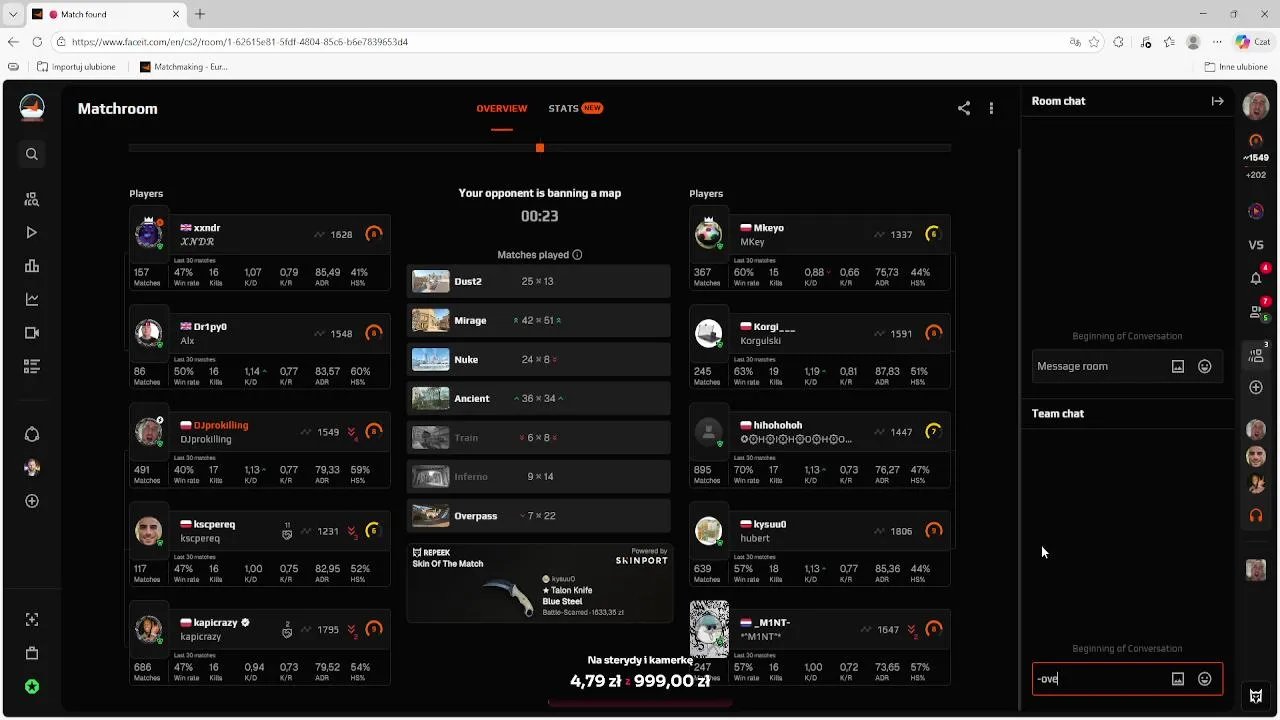Open player Korgi___'s profile name
Image resolution: width=1280 pixels, height=720 pixels.
(x=775, y=327)
